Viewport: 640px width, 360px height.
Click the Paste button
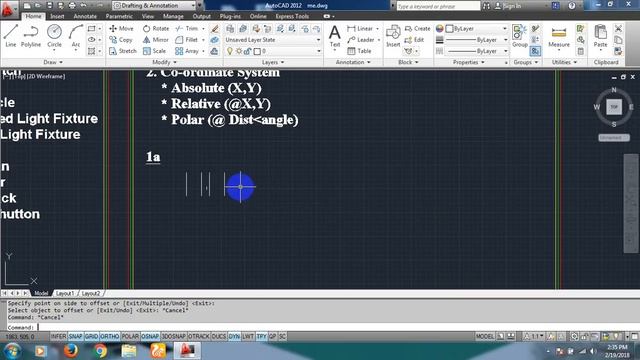600,36
